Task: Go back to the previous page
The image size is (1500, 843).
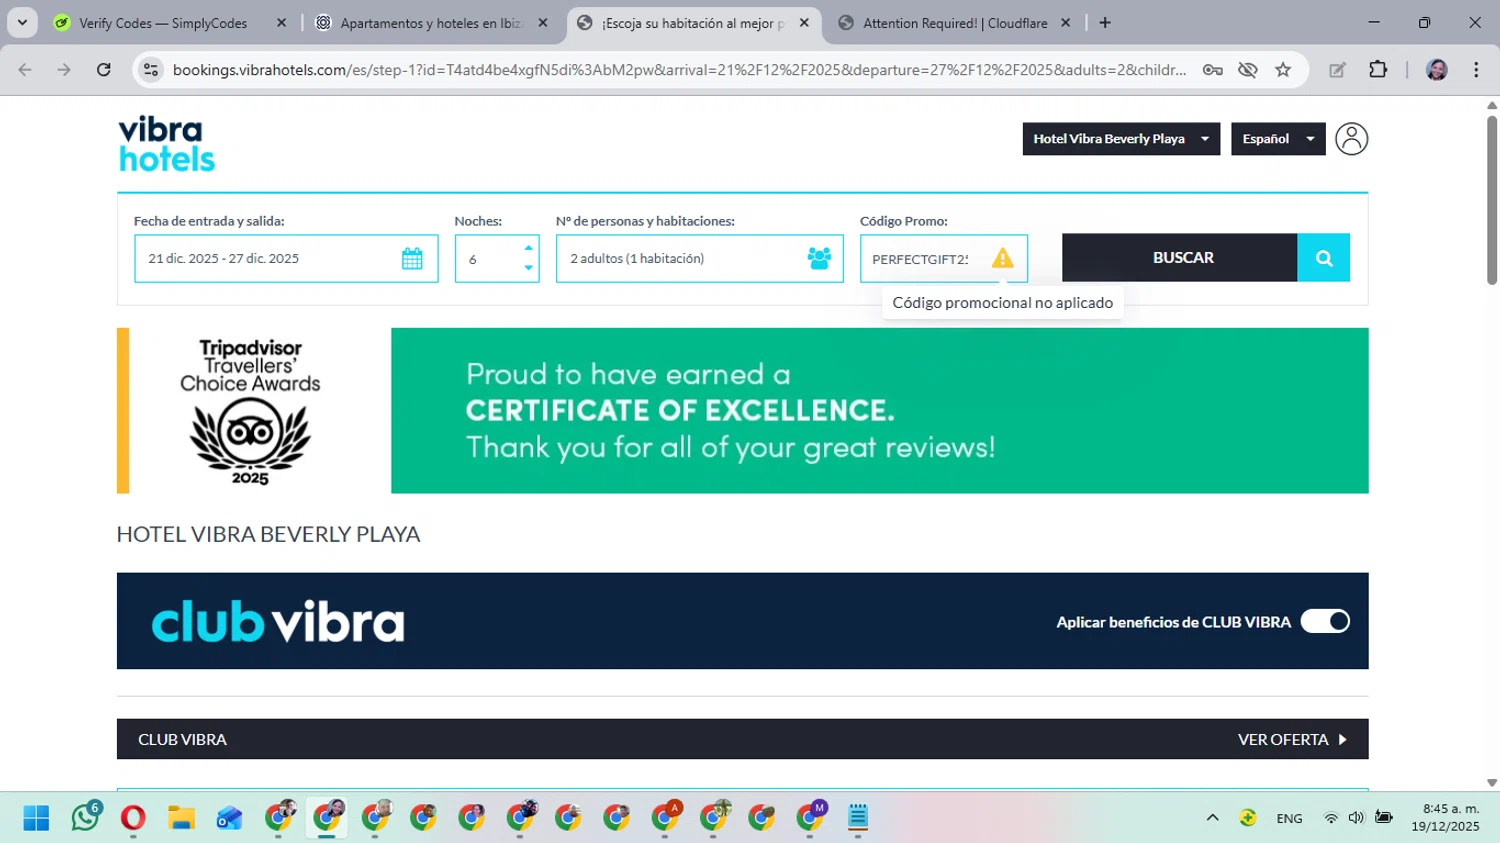Action: 25,70
